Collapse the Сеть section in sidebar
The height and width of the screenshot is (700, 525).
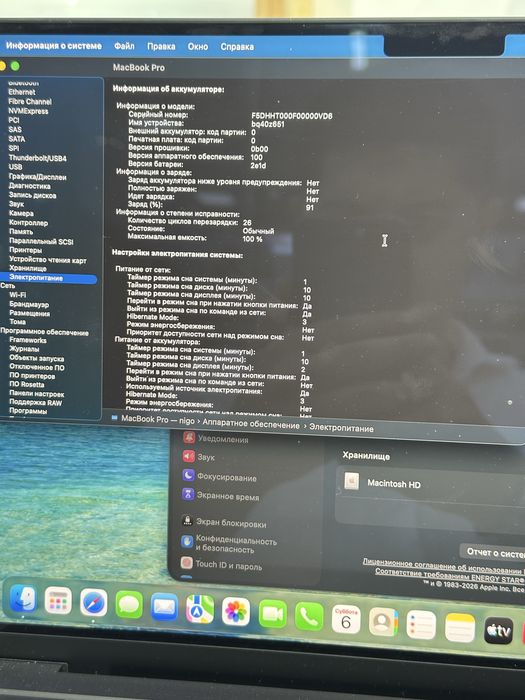(7, 286)
